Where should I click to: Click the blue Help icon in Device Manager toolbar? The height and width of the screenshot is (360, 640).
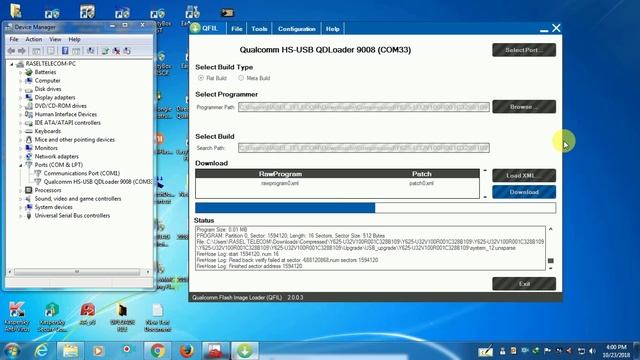[65, 51]
